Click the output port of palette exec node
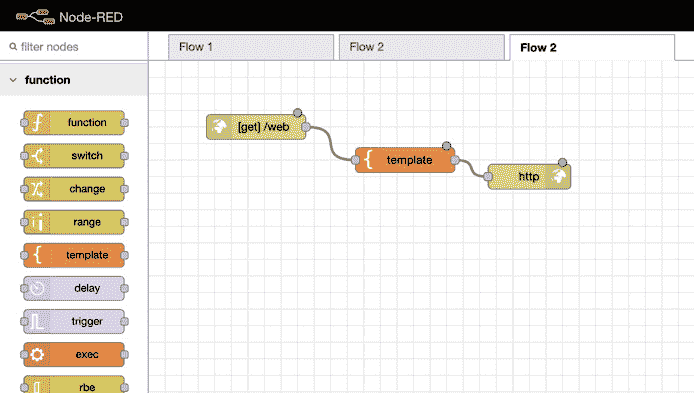This screenshot has height=393, width=694. [x=124, y=354]
